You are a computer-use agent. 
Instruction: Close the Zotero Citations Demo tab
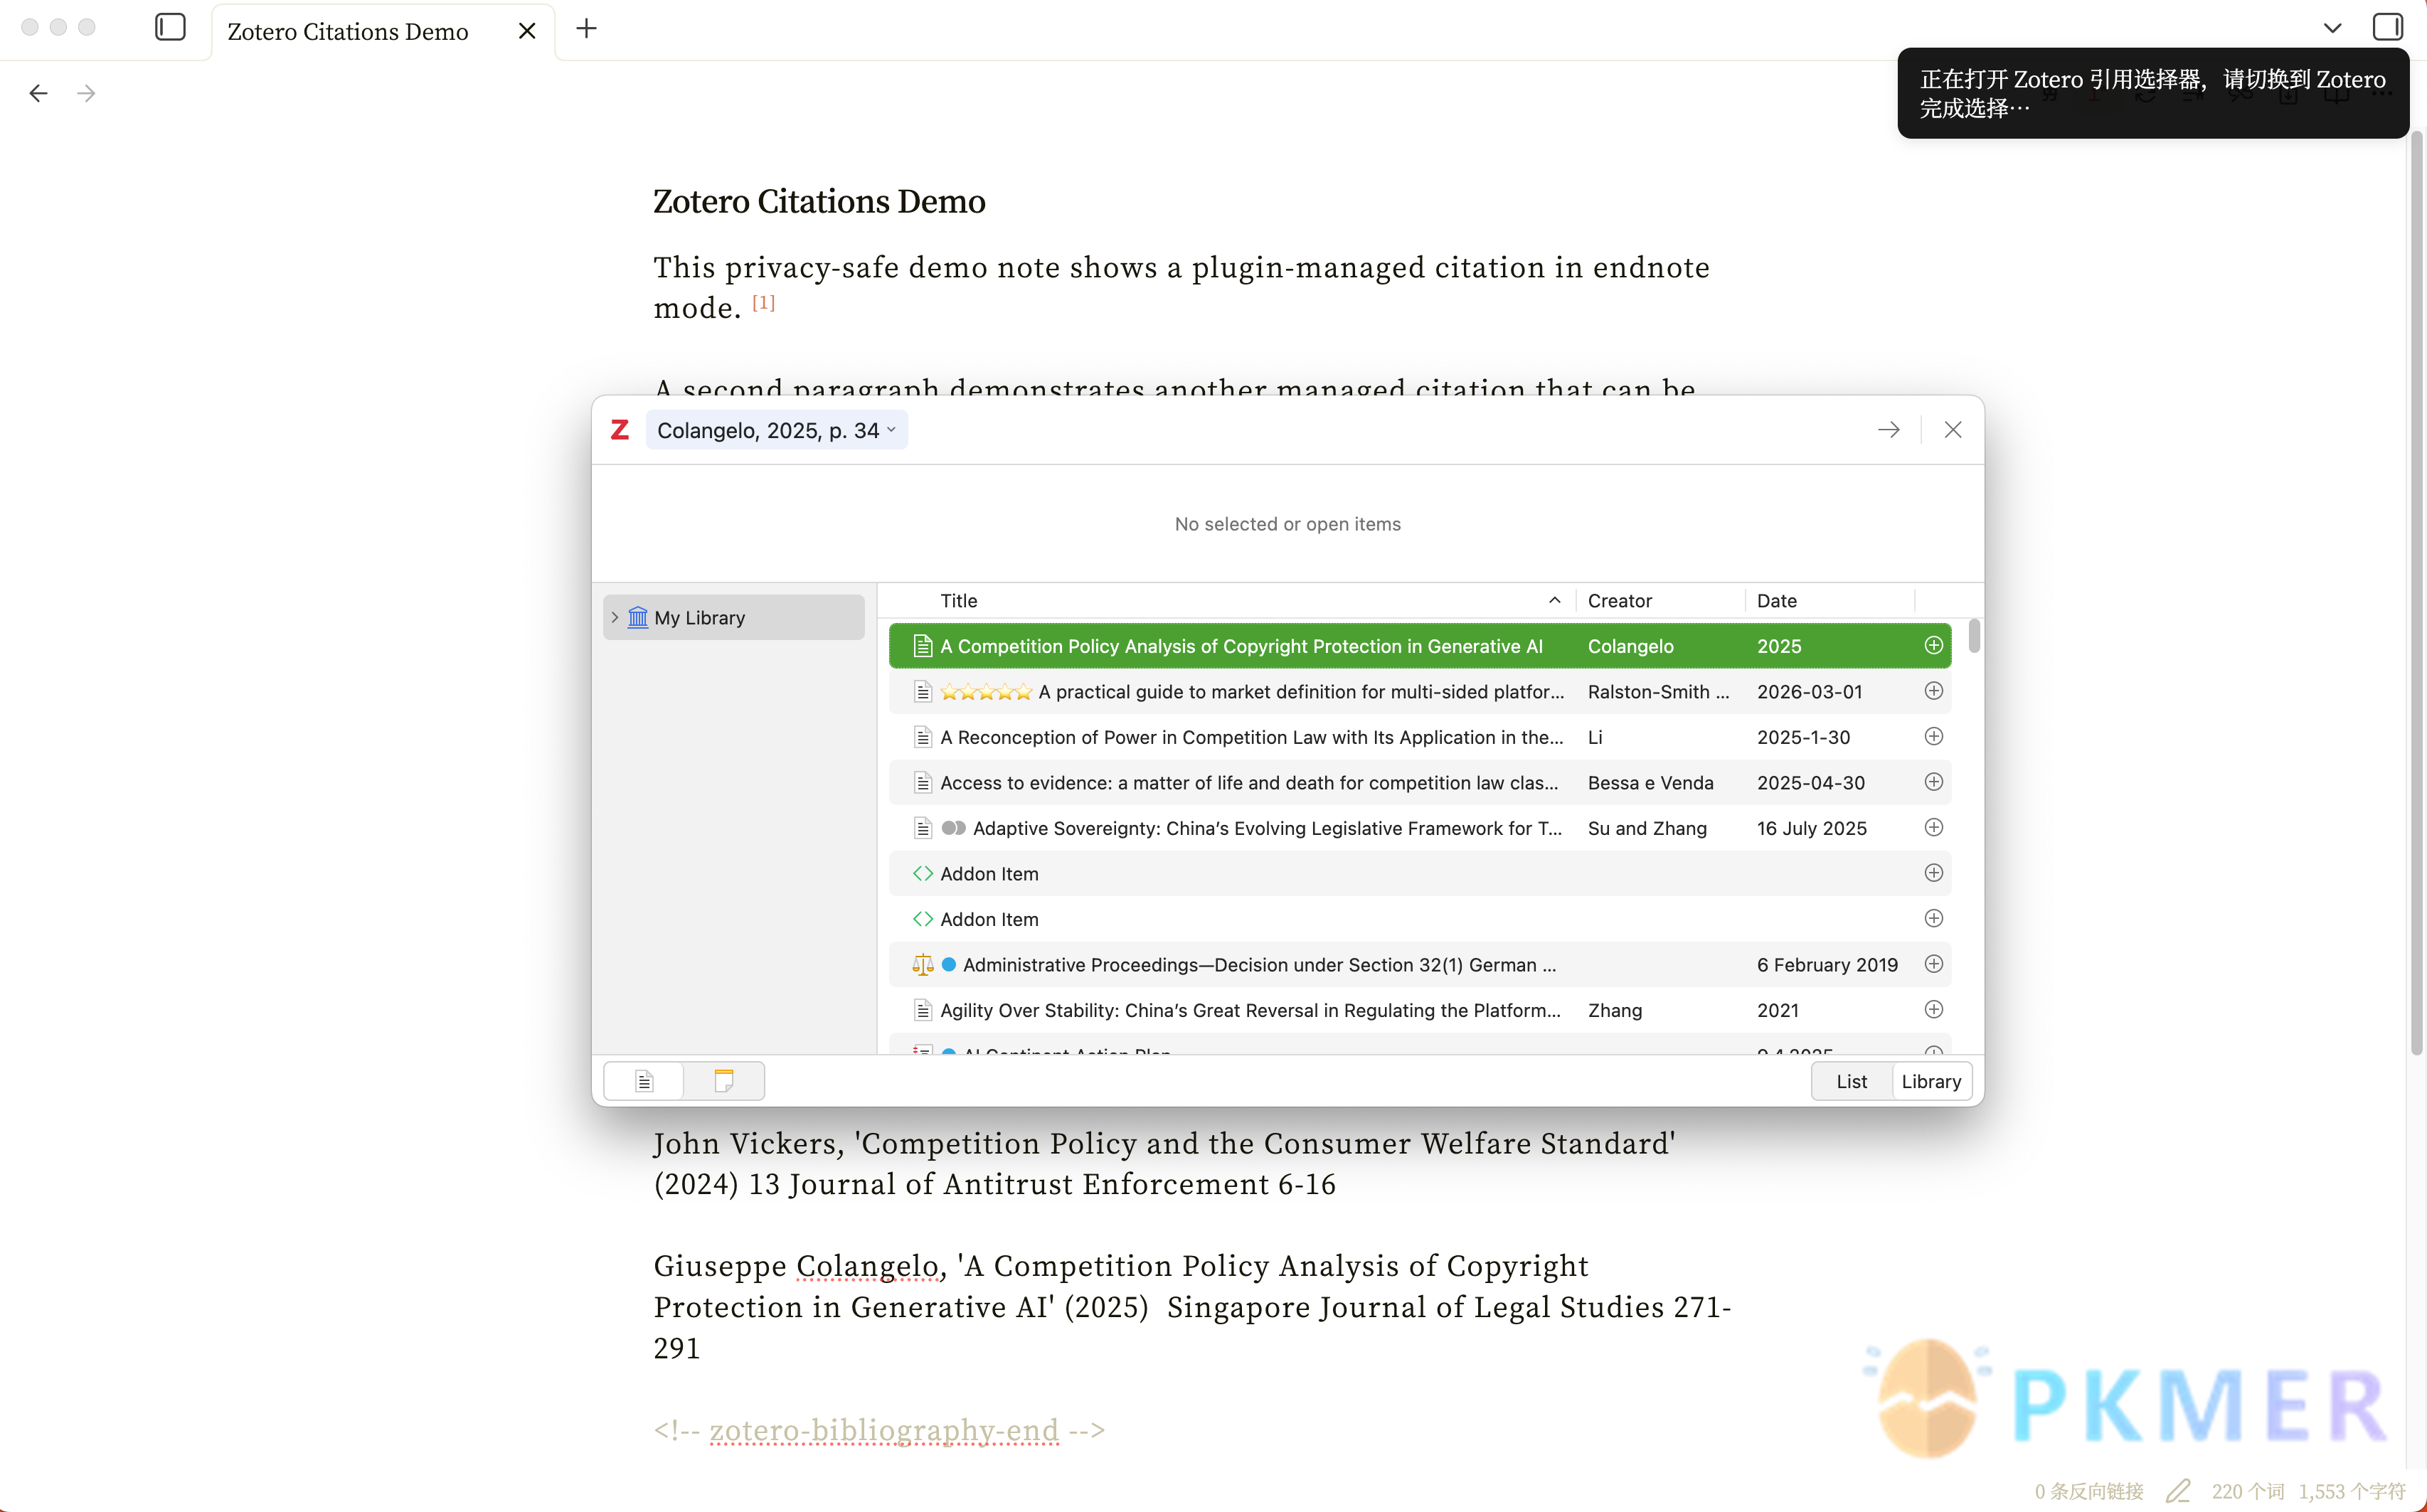click(527, 31)
